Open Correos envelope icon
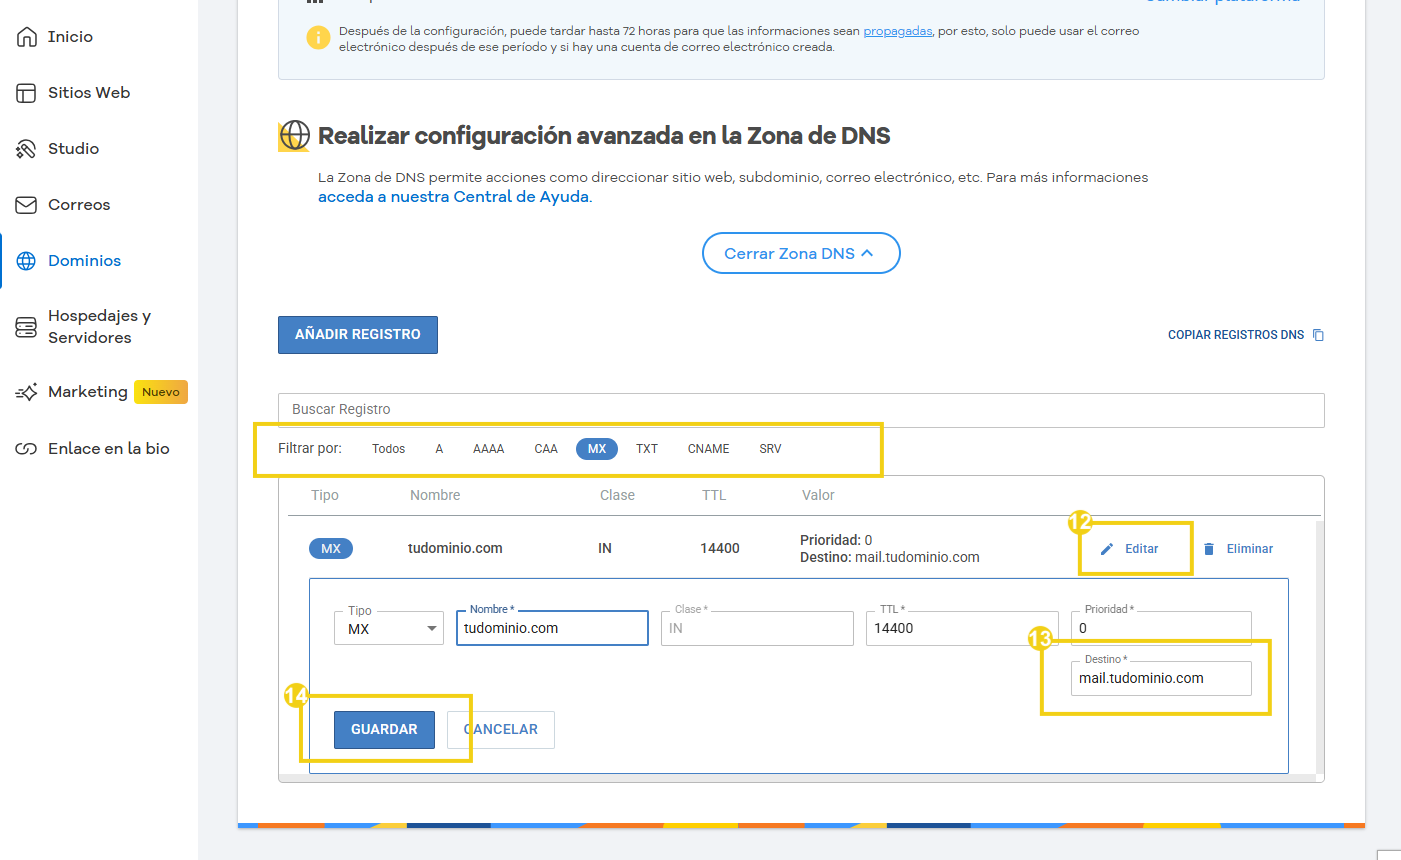 pos(27,205)
